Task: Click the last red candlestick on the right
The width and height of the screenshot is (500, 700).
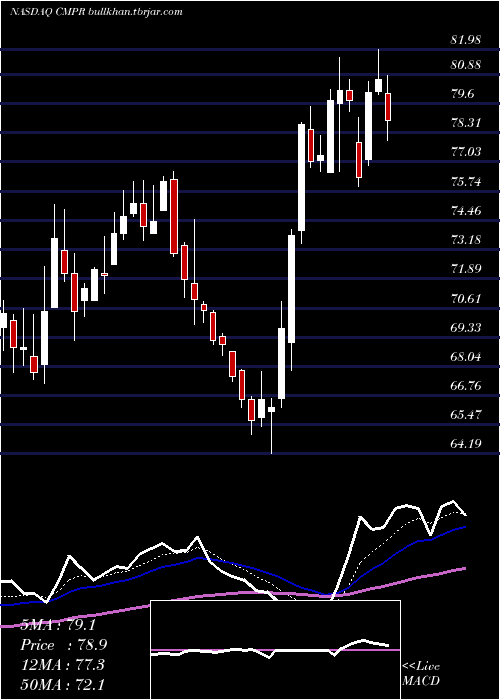Action: 388,107
